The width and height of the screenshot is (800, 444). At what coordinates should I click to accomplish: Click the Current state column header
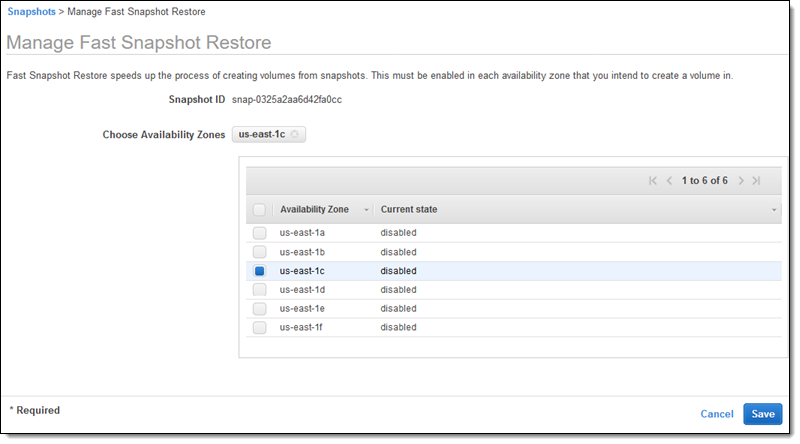409,210
